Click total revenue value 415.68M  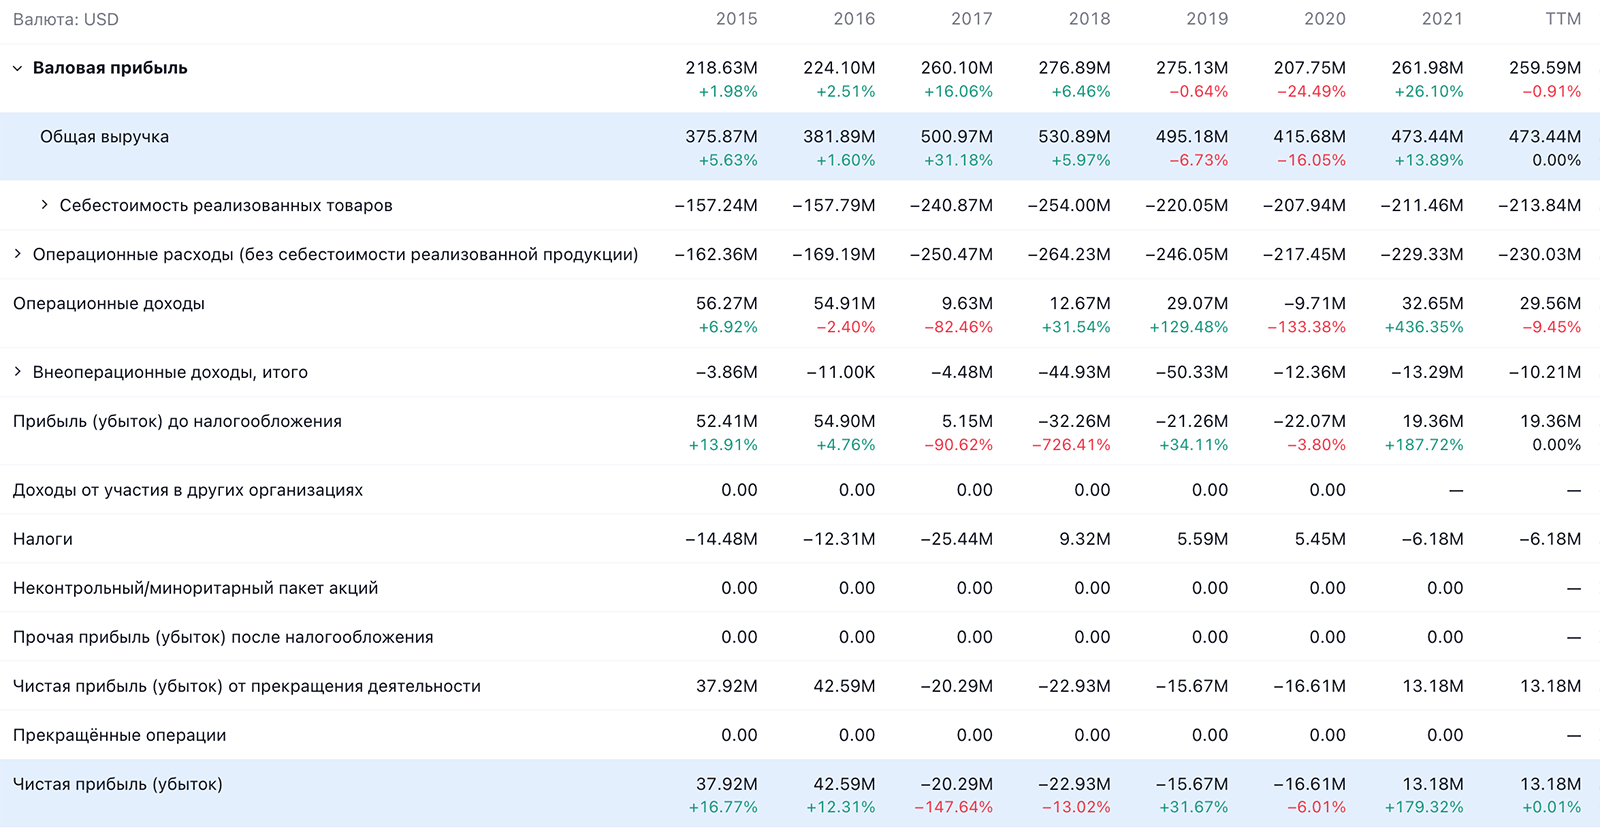pyautogui.click(x=1310, y=137)
